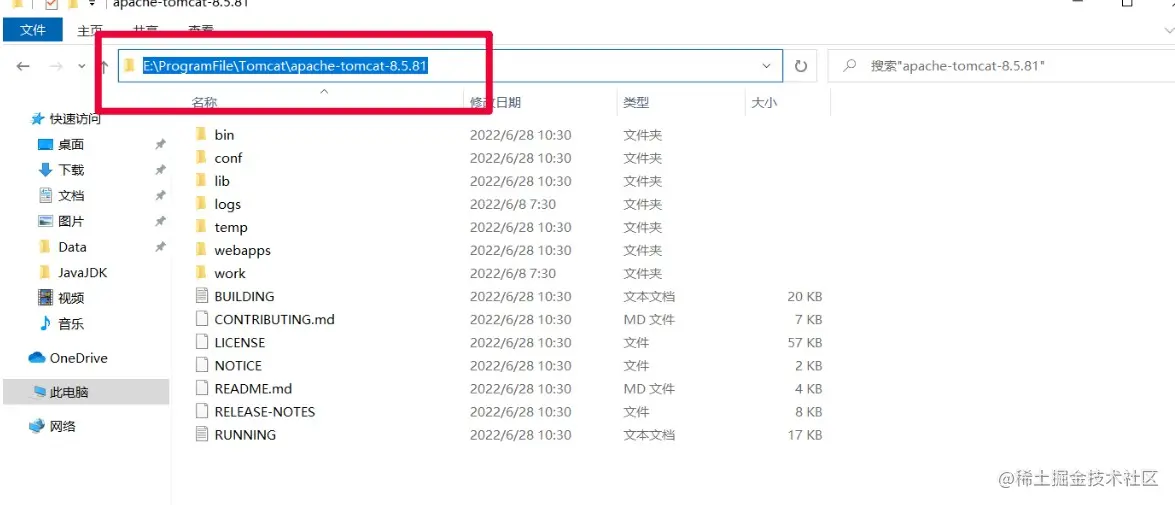1175x505 pixels.
Task: Click the CONTRIBUTING.md file icon
Action: point(201,319)
